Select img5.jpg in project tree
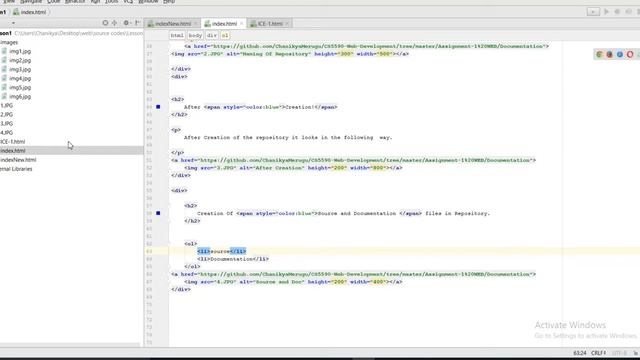The width and height of the screenshot is (640, 360). (x=20, y=87)
